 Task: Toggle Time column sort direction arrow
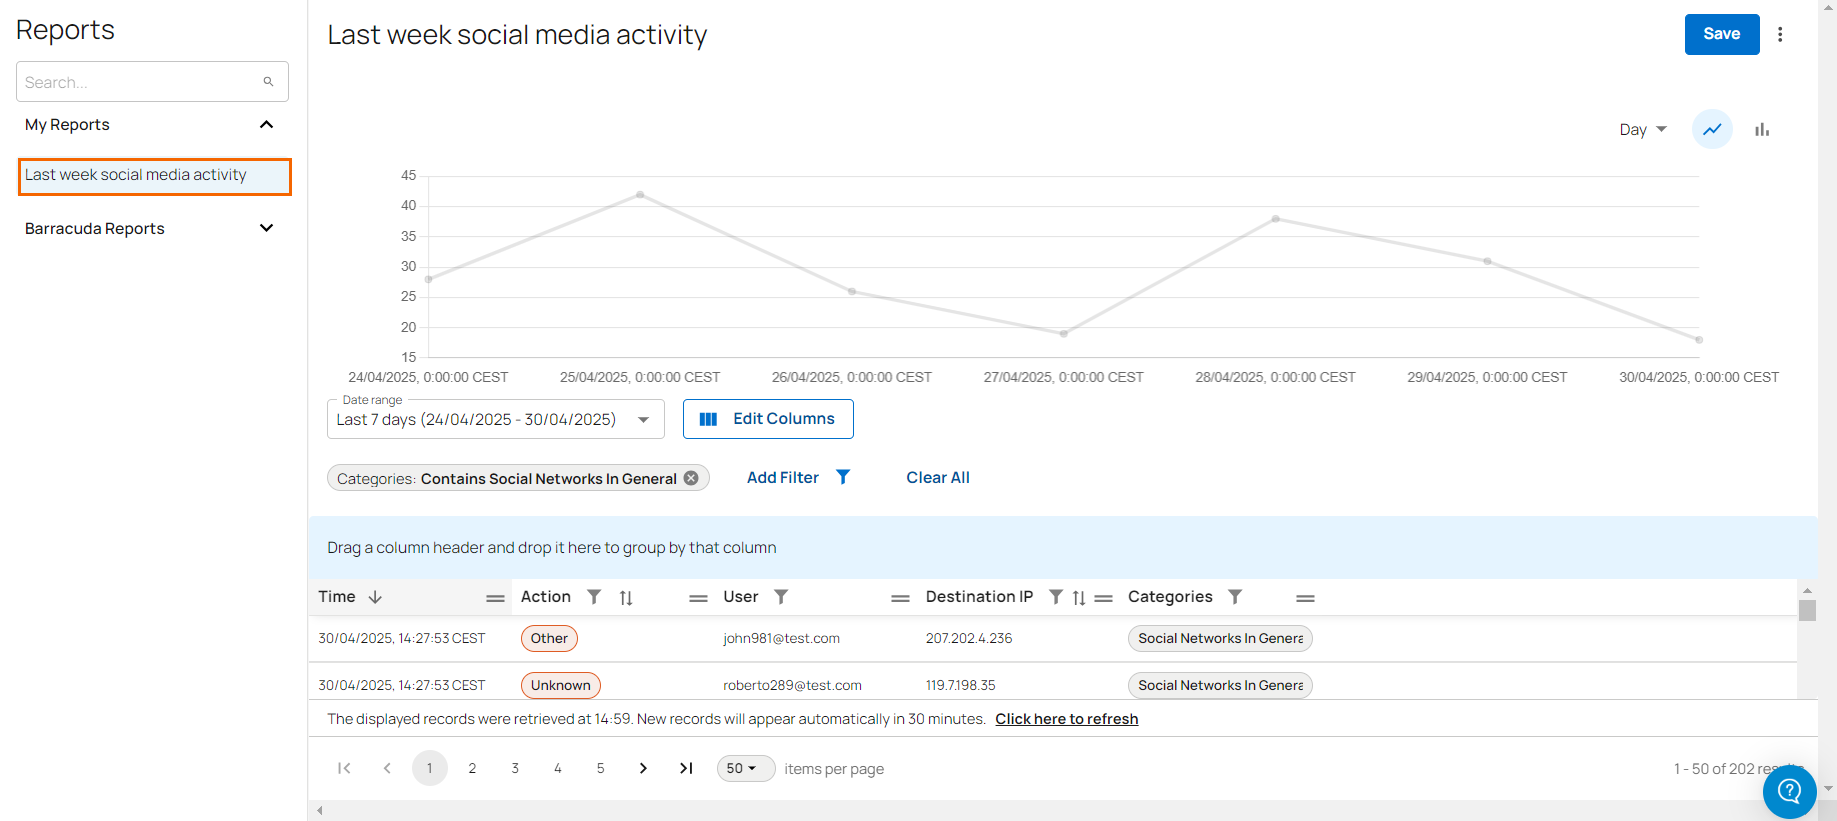coord(375,597)
